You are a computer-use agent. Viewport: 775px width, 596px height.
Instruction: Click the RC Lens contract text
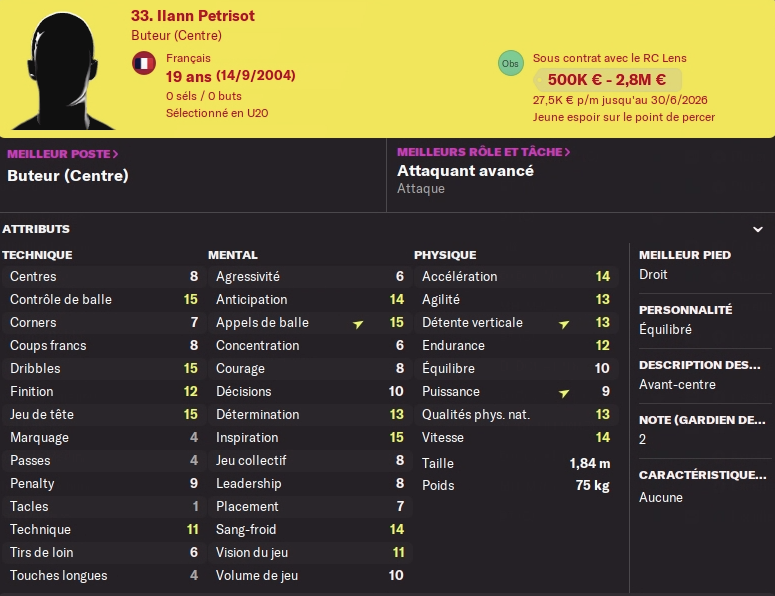tap(609, 58)
